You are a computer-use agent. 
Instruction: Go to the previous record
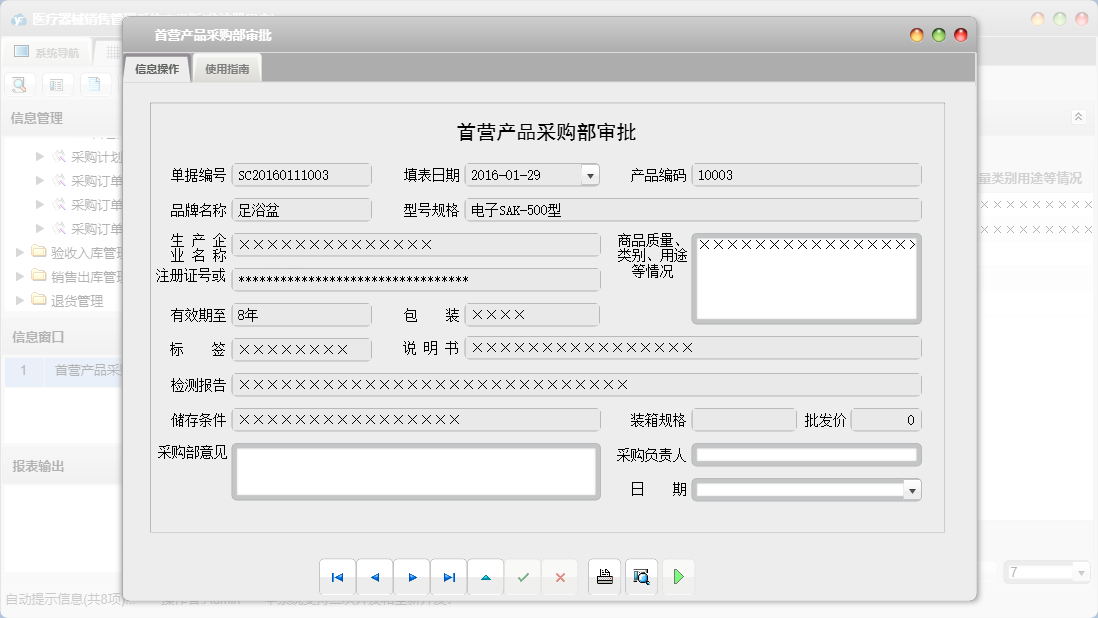pos(375,577)
